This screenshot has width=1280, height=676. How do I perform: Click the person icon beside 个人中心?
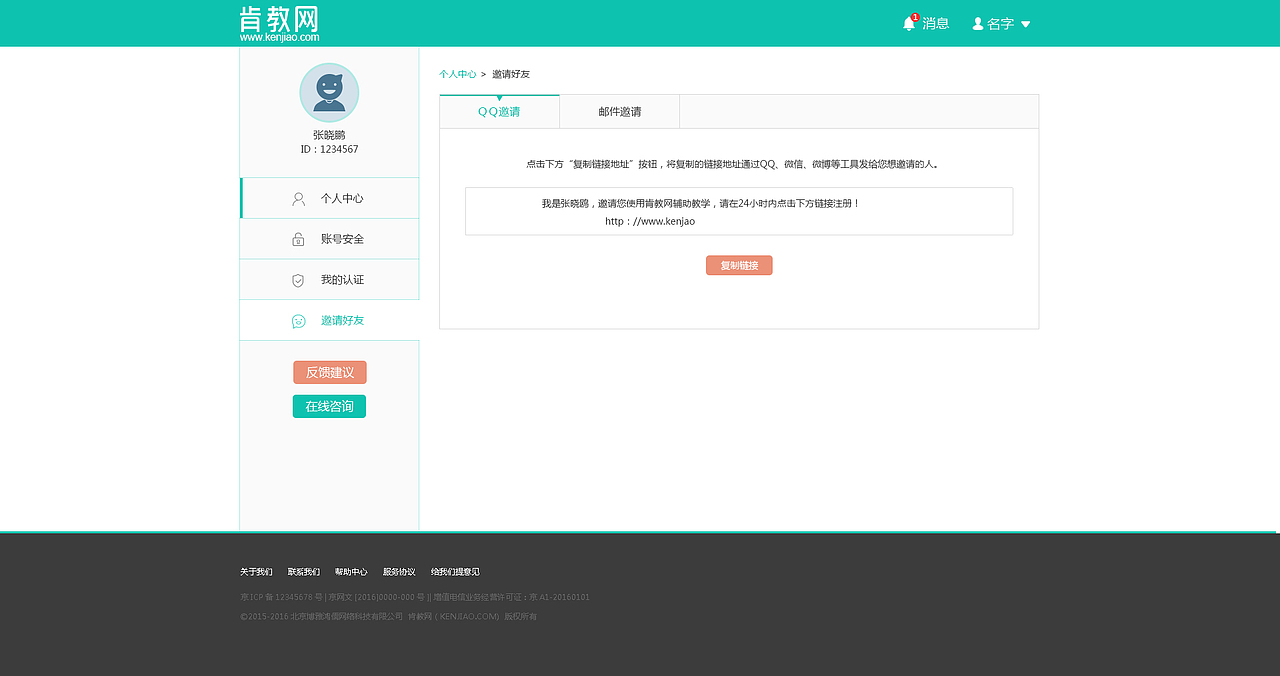coord(298,198)
